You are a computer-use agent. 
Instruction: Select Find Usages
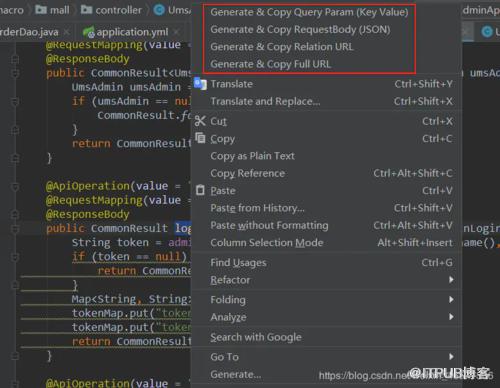(x=238, y=263)
